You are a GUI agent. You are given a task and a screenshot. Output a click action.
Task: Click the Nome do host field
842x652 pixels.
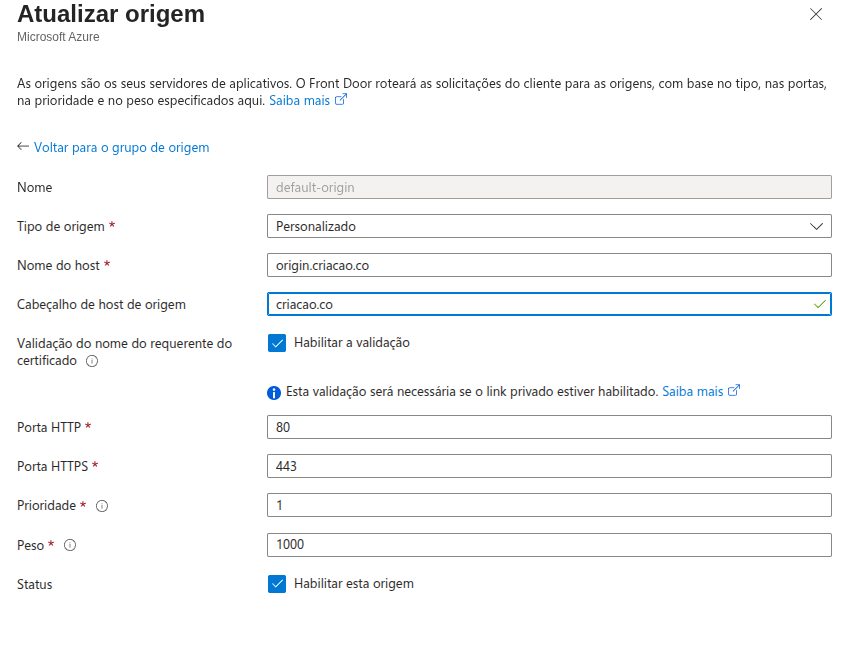[x=549, y=265]
